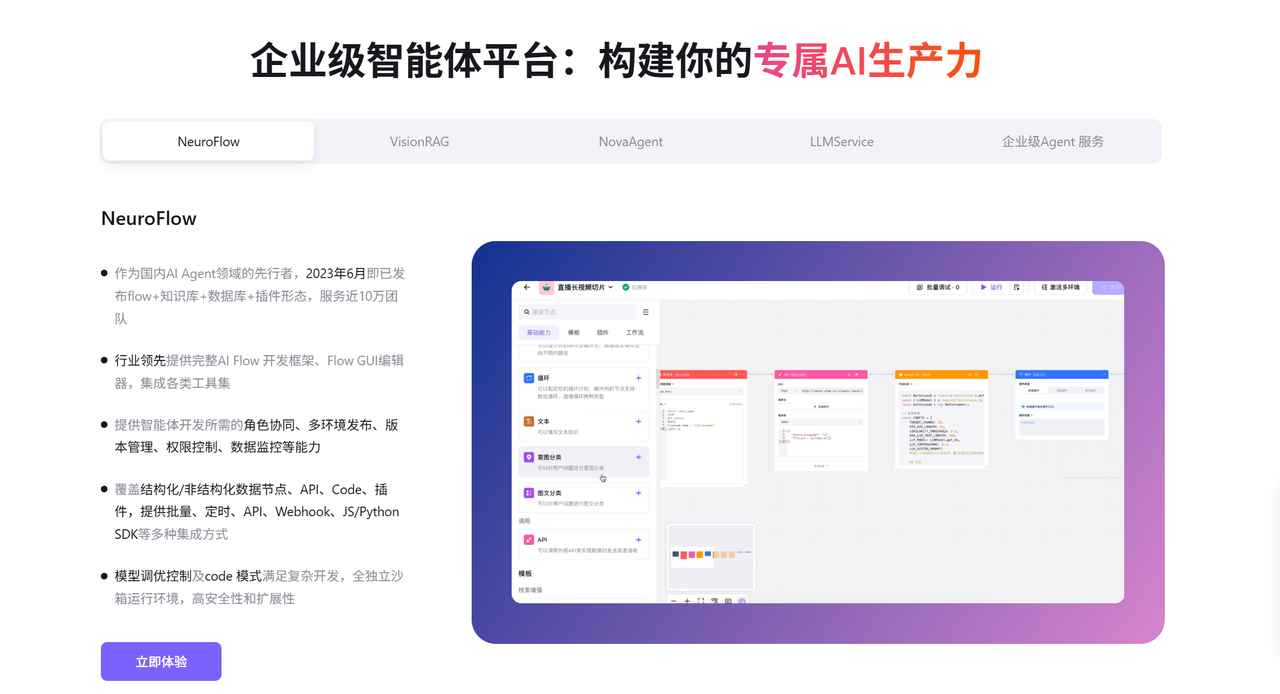Click the orange JavaScript node header
Screen dimensions: 1280x694
(941, 375)
